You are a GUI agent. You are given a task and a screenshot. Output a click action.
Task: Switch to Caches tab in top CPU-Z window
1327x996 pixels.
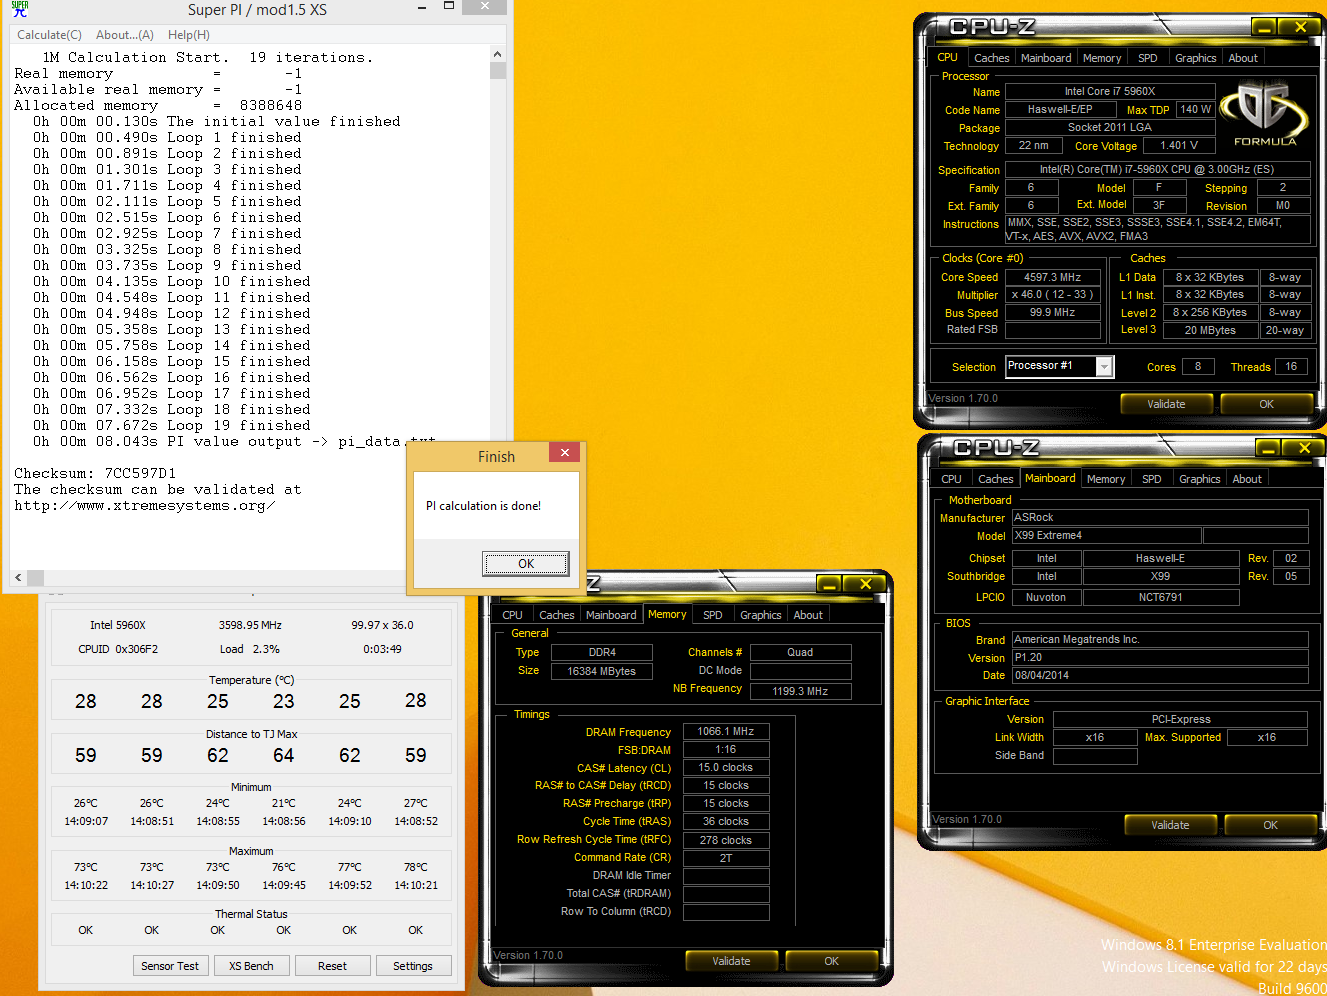tap(992, 58)
